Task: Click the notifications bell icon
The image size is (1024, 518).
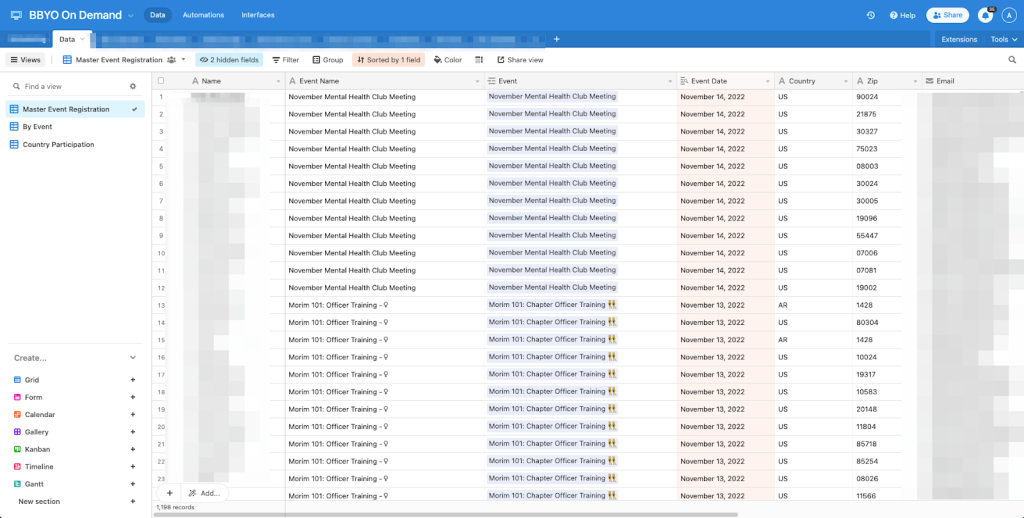Action: click(x=985, y=15)
